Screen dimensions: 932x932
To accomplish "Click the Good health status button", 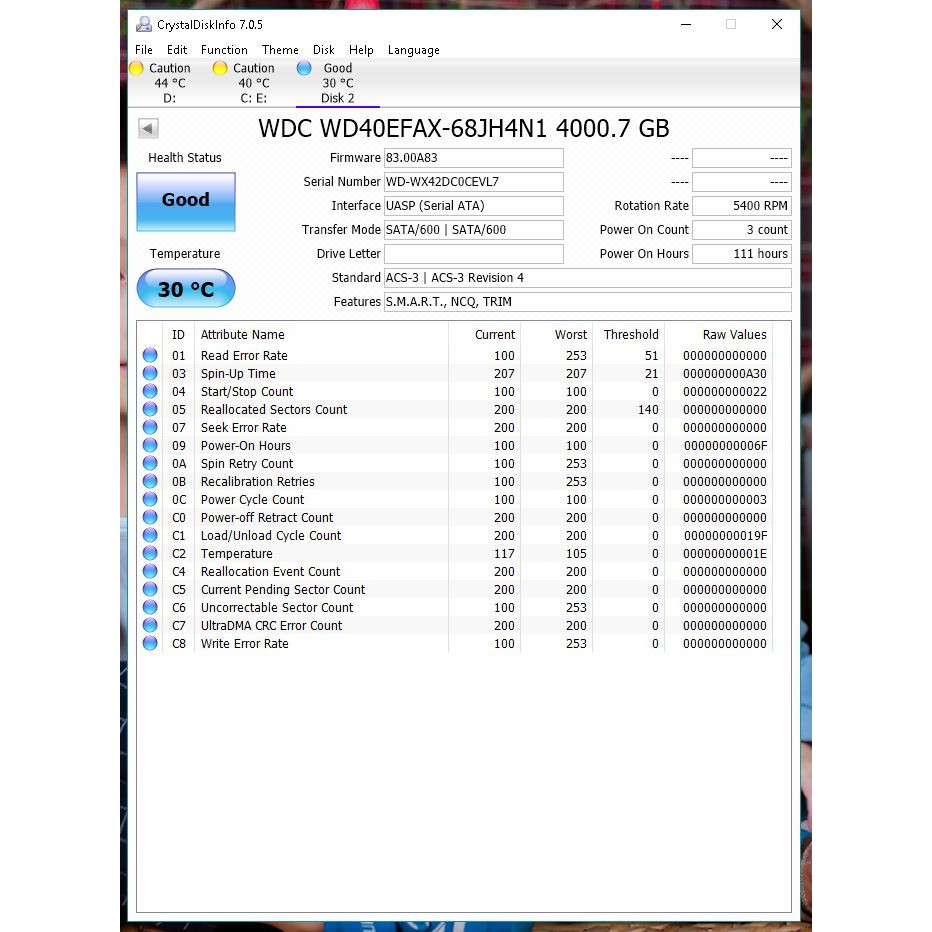I will coord(185,200).
